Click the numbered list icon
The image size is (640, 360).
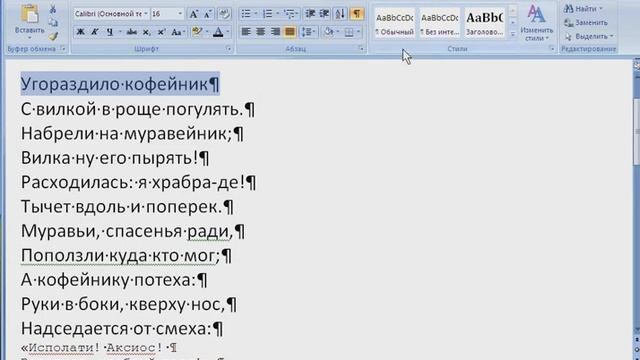tap(268, 14)
